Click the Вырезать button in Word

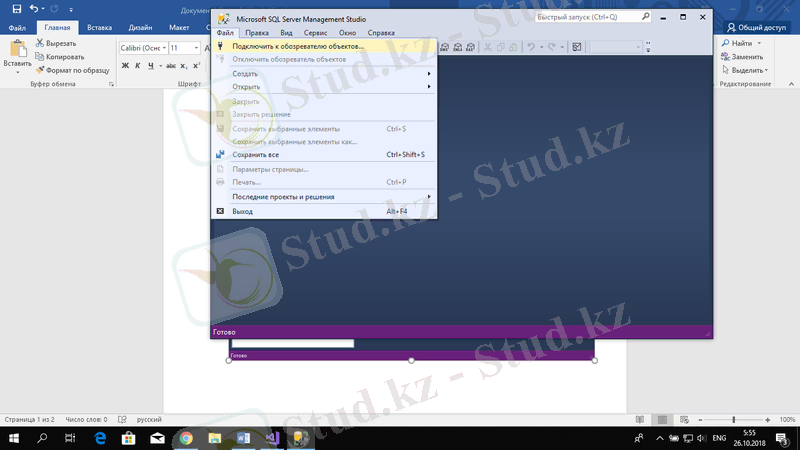click(56, 43)
